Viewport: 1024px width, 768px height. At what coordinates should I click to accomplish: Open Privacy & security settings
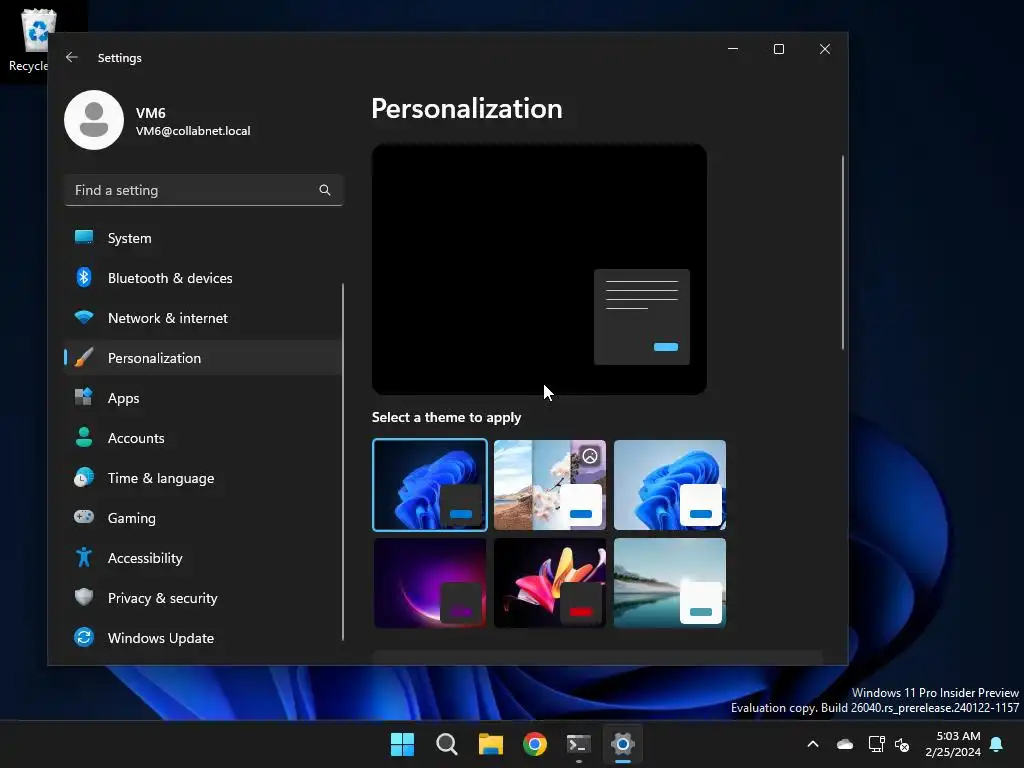click(x=204, y=597)
